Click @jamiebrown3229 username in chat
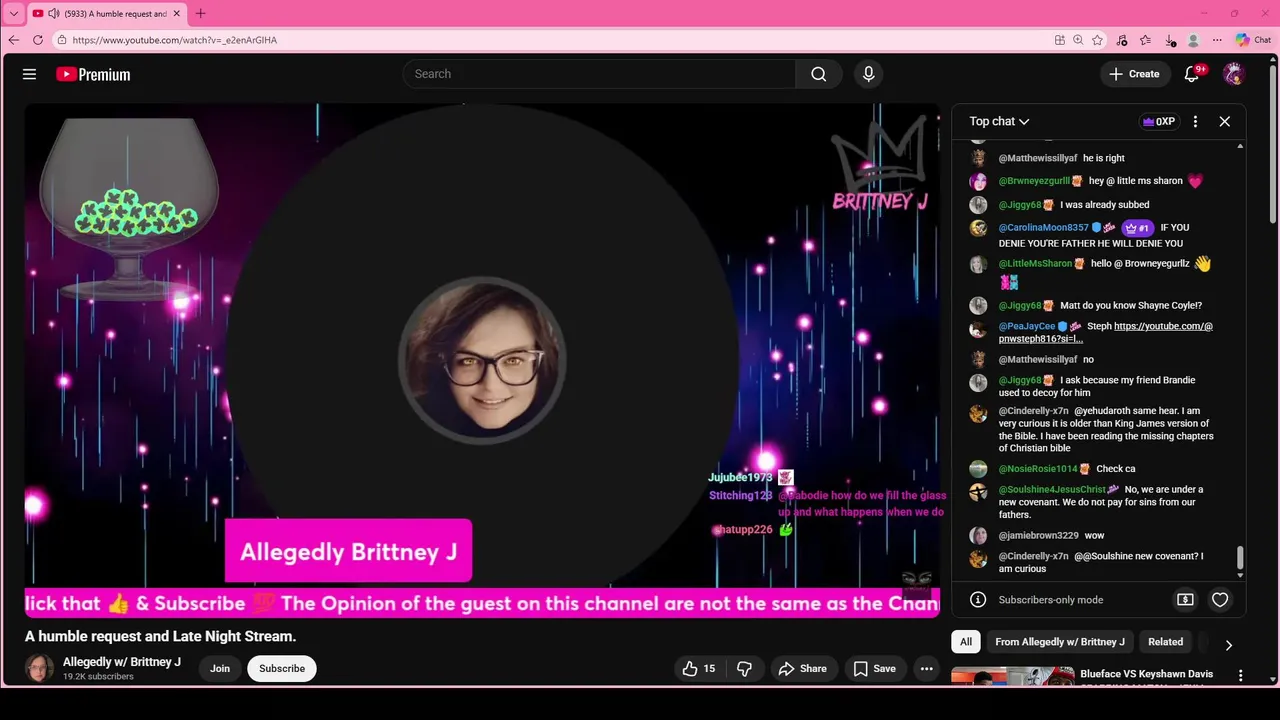This screenshot has height=720, width=1280. coord(1038,536)
